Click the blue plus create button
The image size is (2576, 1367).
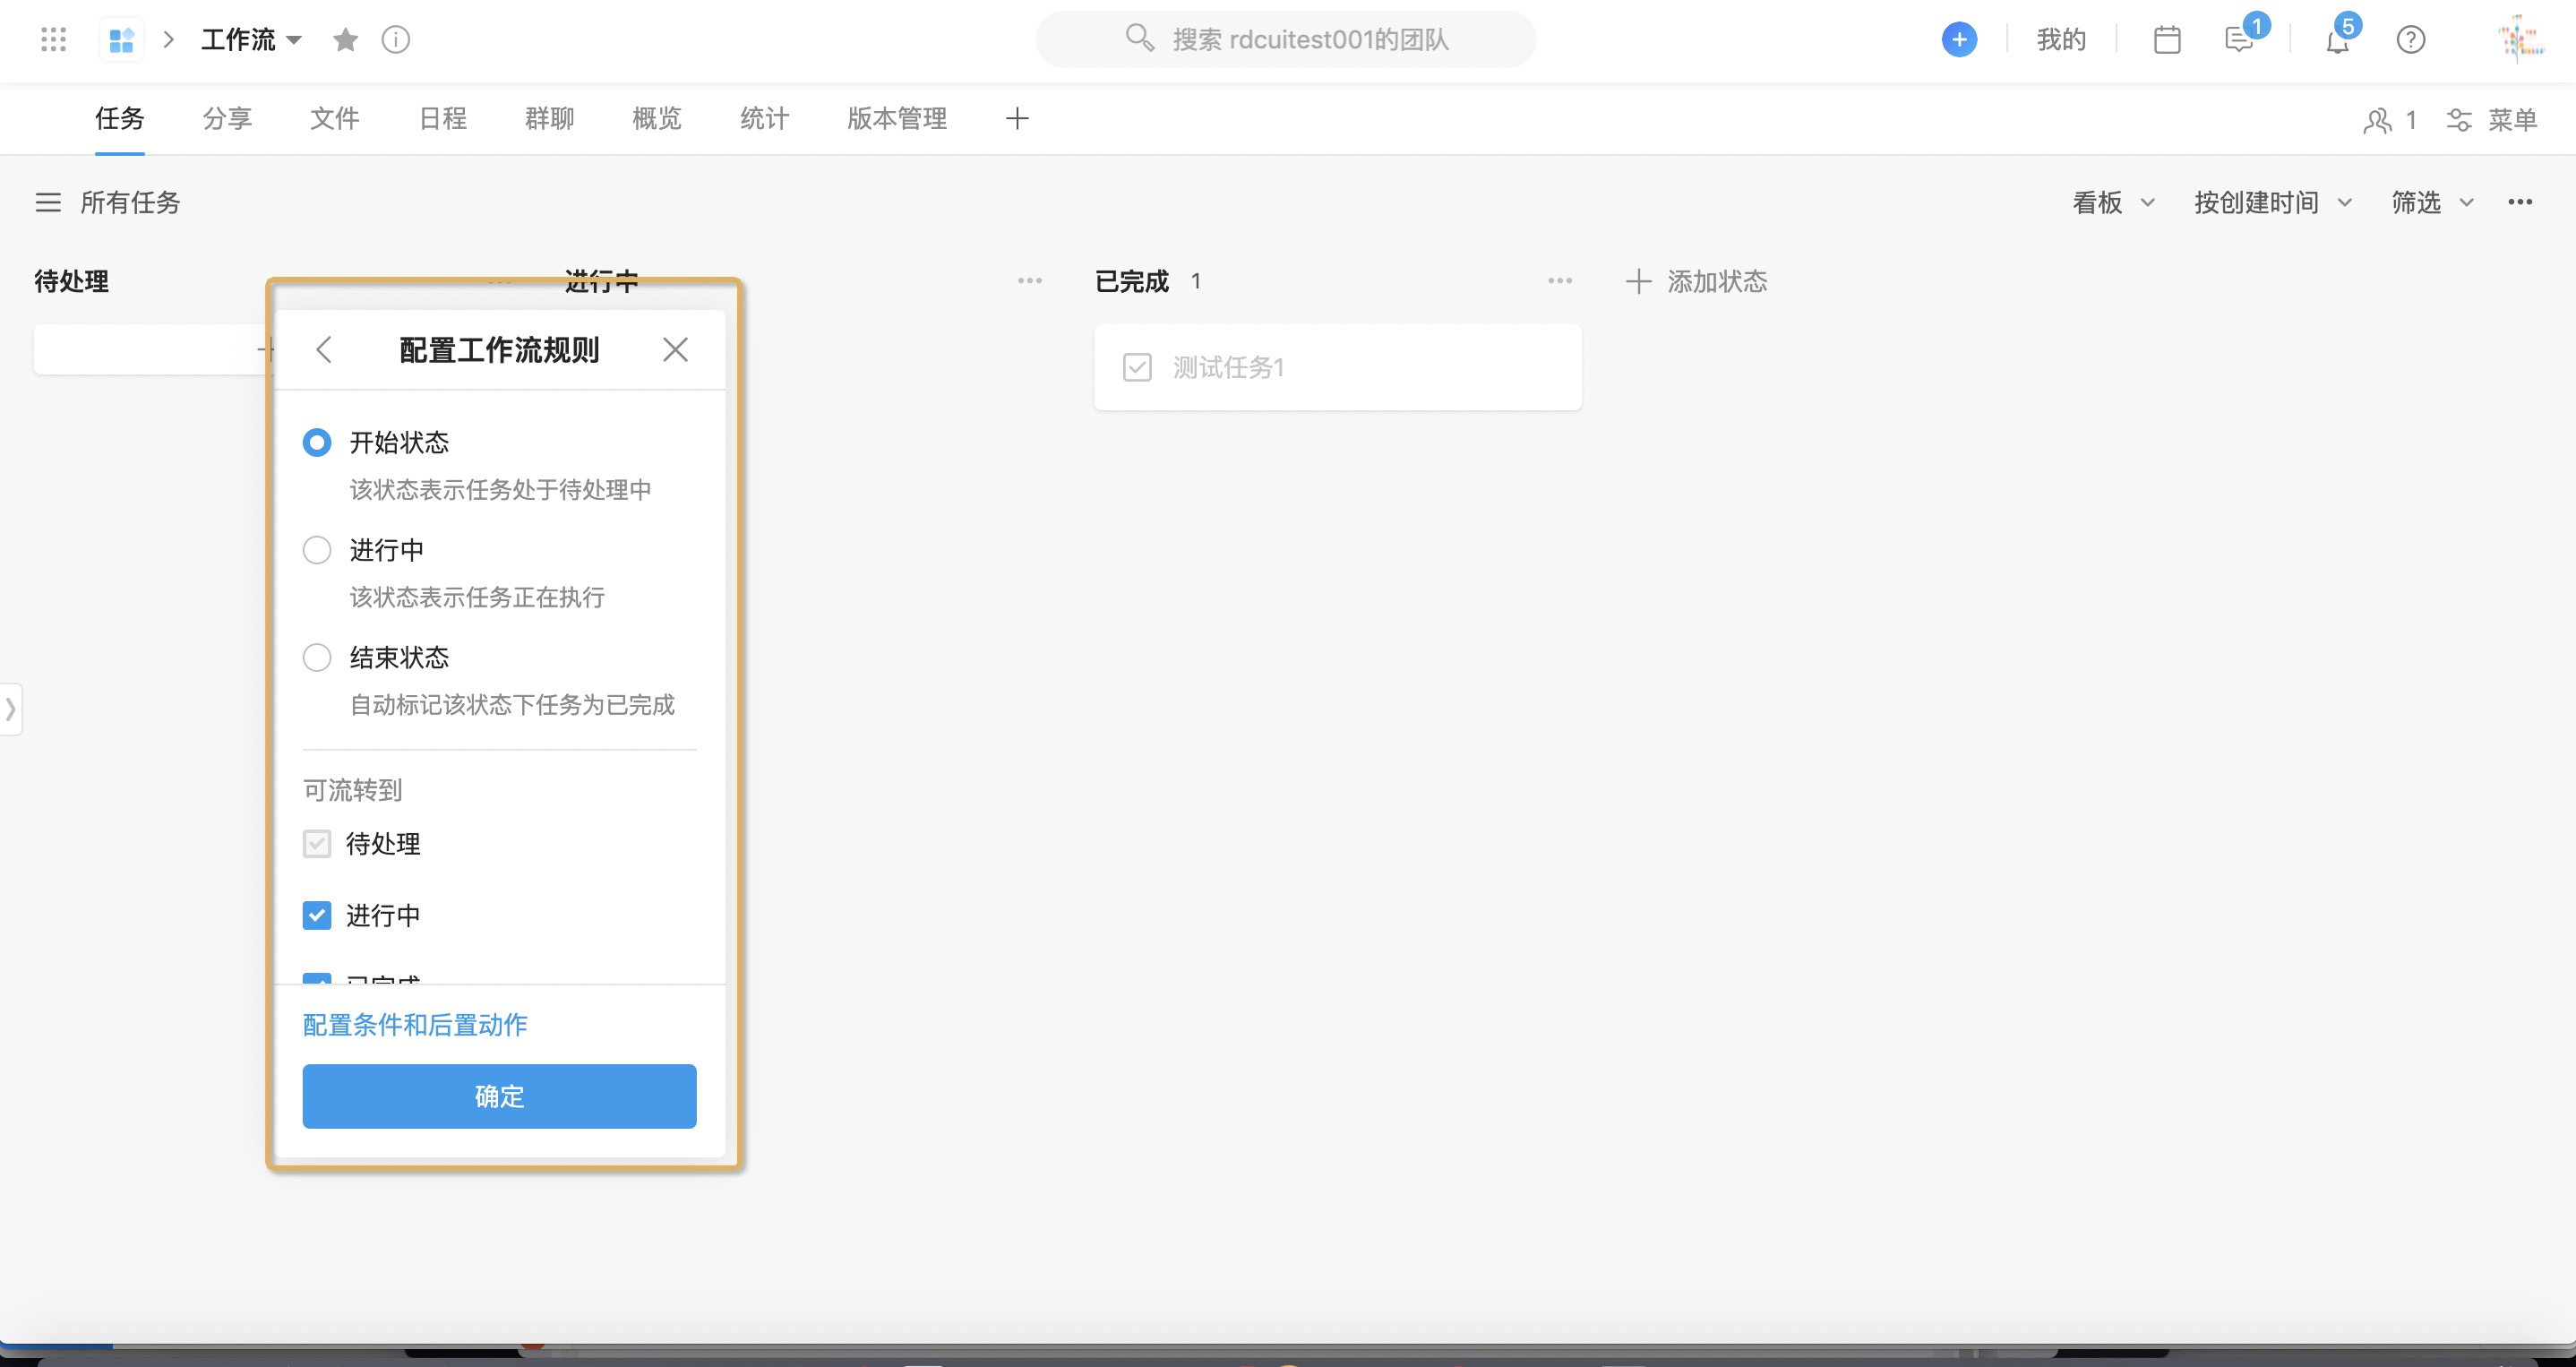pos(1959,39)
